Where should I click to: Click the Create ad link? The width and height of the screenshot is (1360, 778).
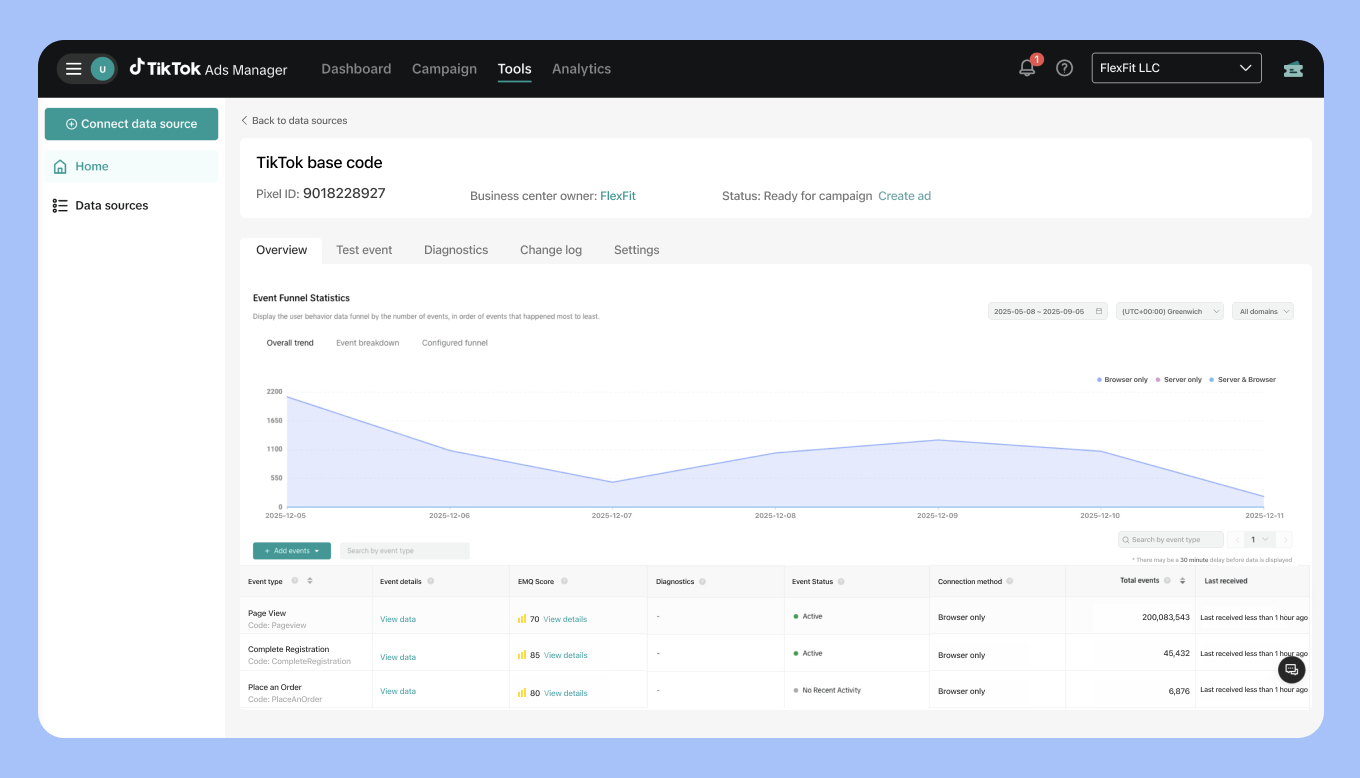904,196
